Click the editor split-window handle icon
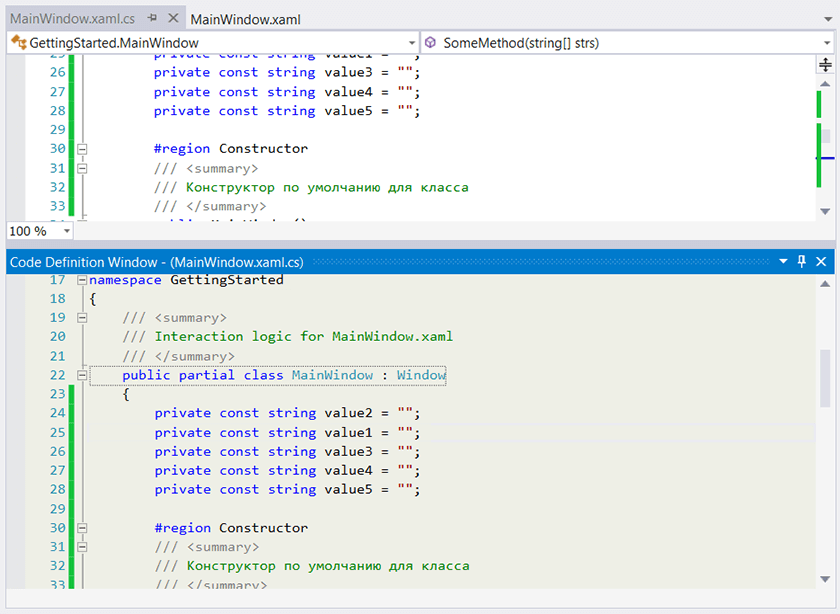The width and height of the screenshot is (840, 614). 825,65
